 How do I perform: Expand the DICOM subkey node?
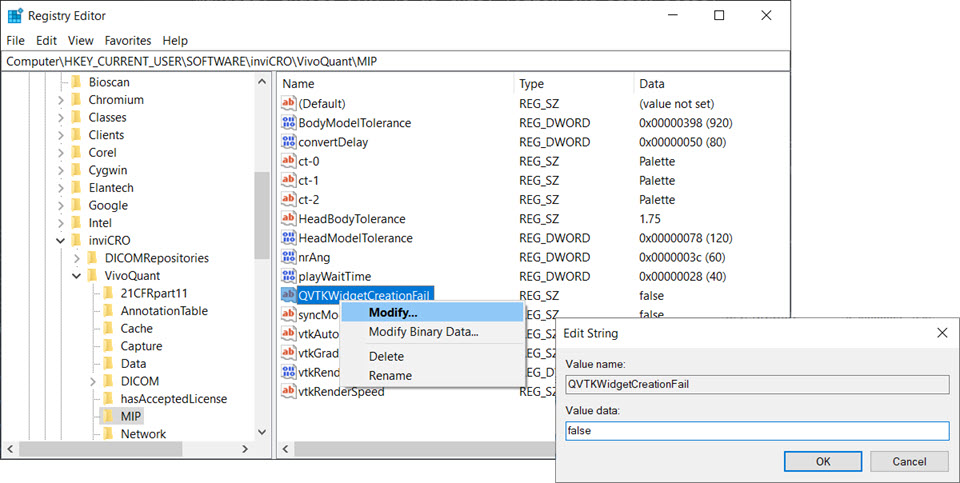[93, 381]
